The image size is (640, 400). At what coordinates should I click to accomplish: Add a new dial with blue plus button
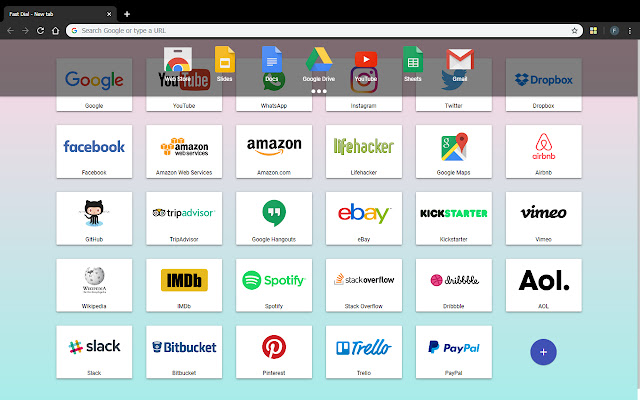543,352
